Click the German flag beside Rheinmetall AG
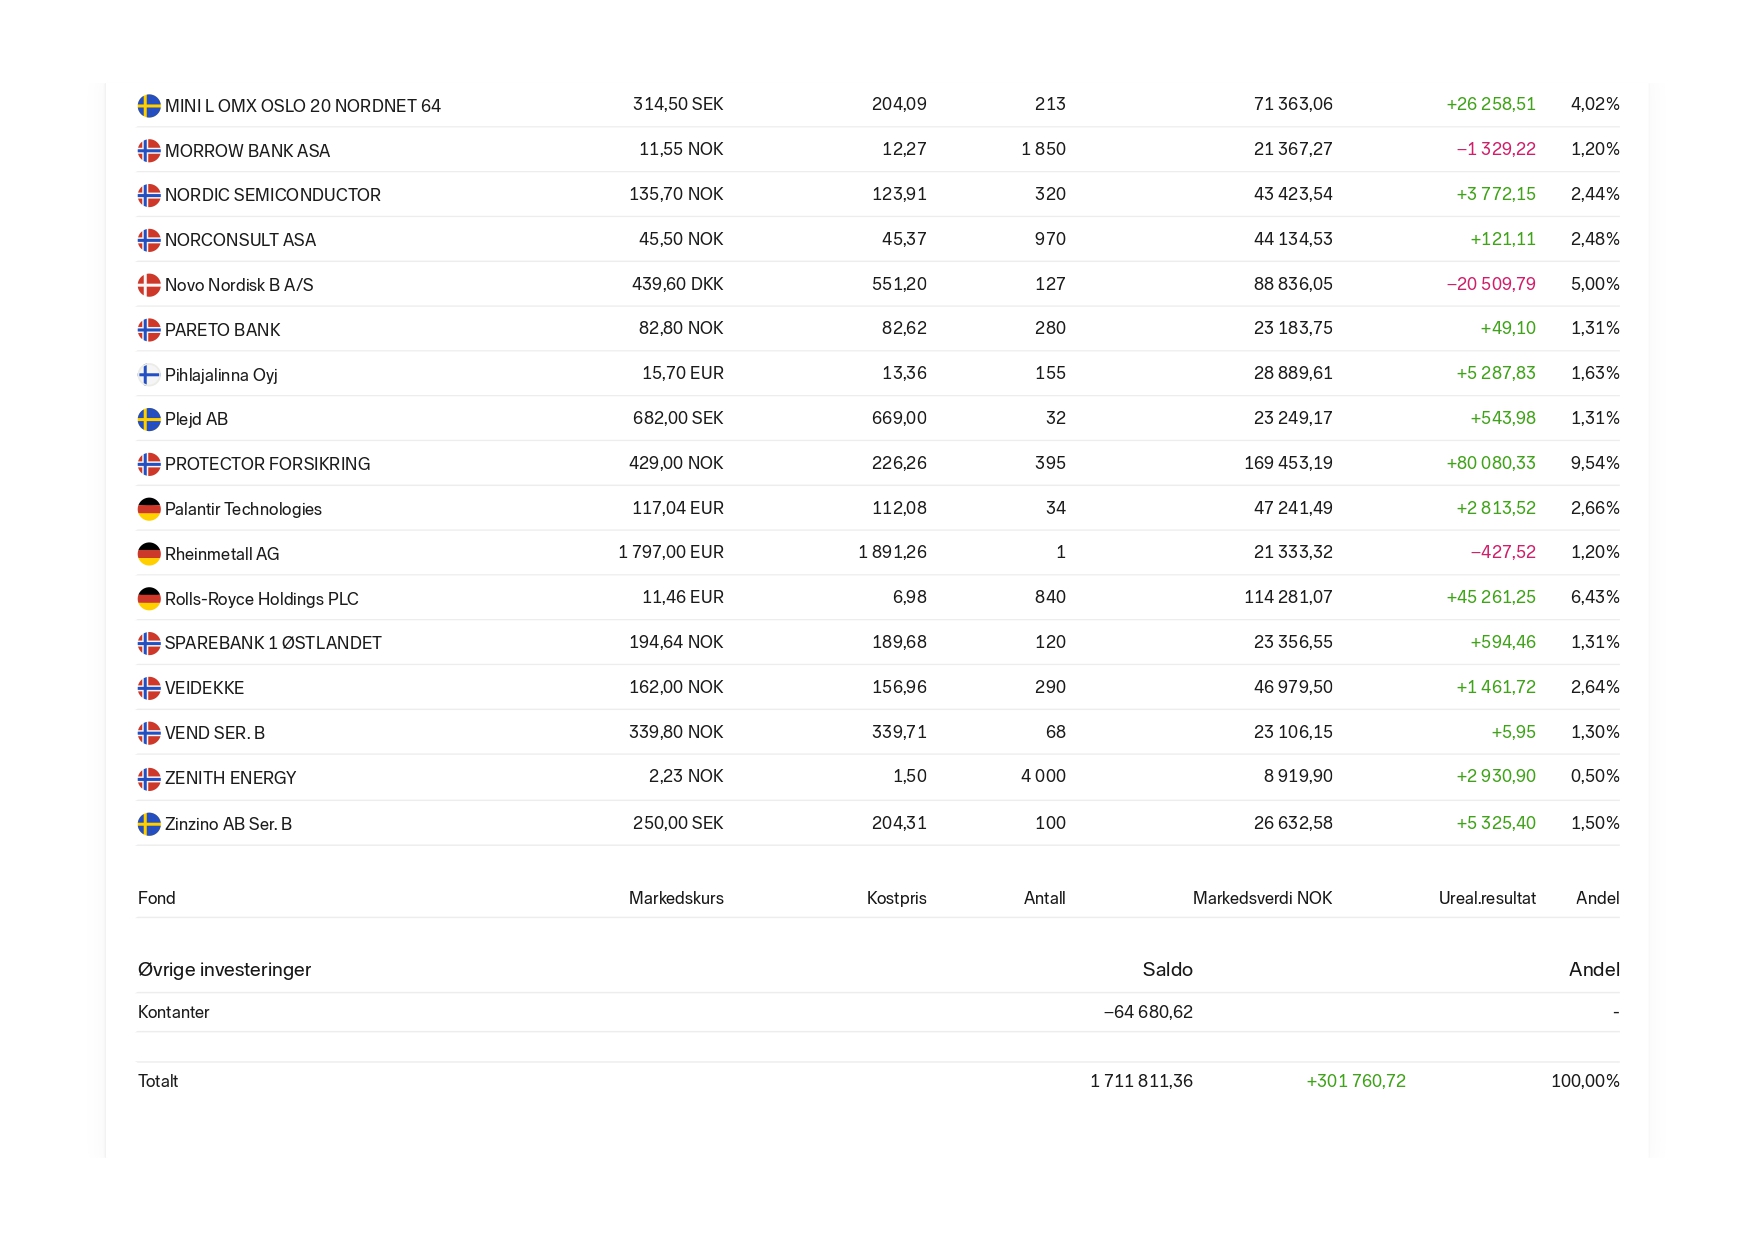 149,553
